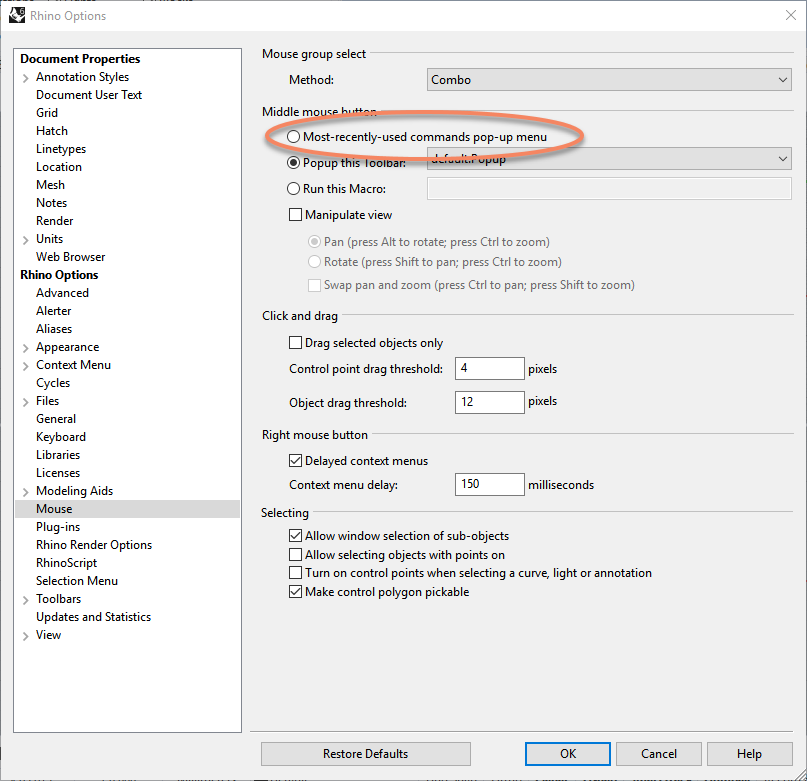The width and height of the screenshot is (807, 781).
Task: Select Most-recently-used commands pop-up menu radio
Action: (x=293, y=136)
